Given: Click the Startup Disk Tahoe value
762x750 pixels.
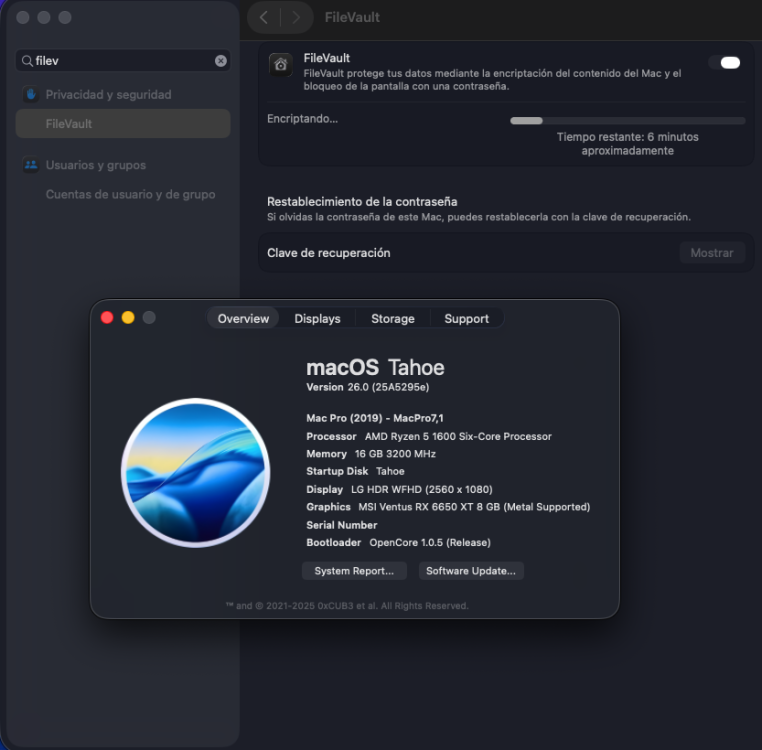Looking at the screenshot, I should pos(390,471).
